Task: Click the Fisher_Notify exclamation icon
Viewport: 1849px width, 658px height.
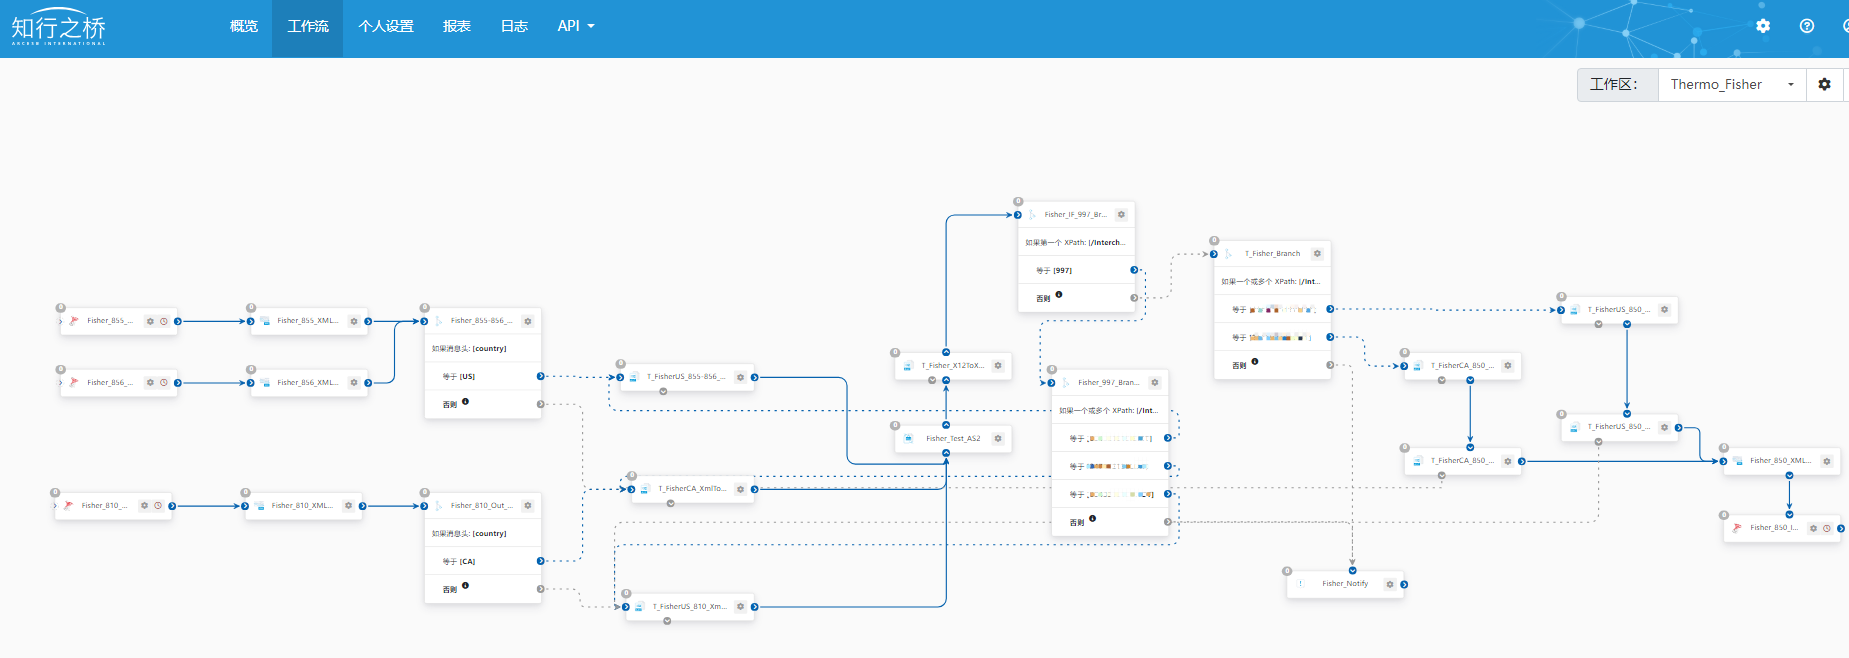Action: (1300, 584)
